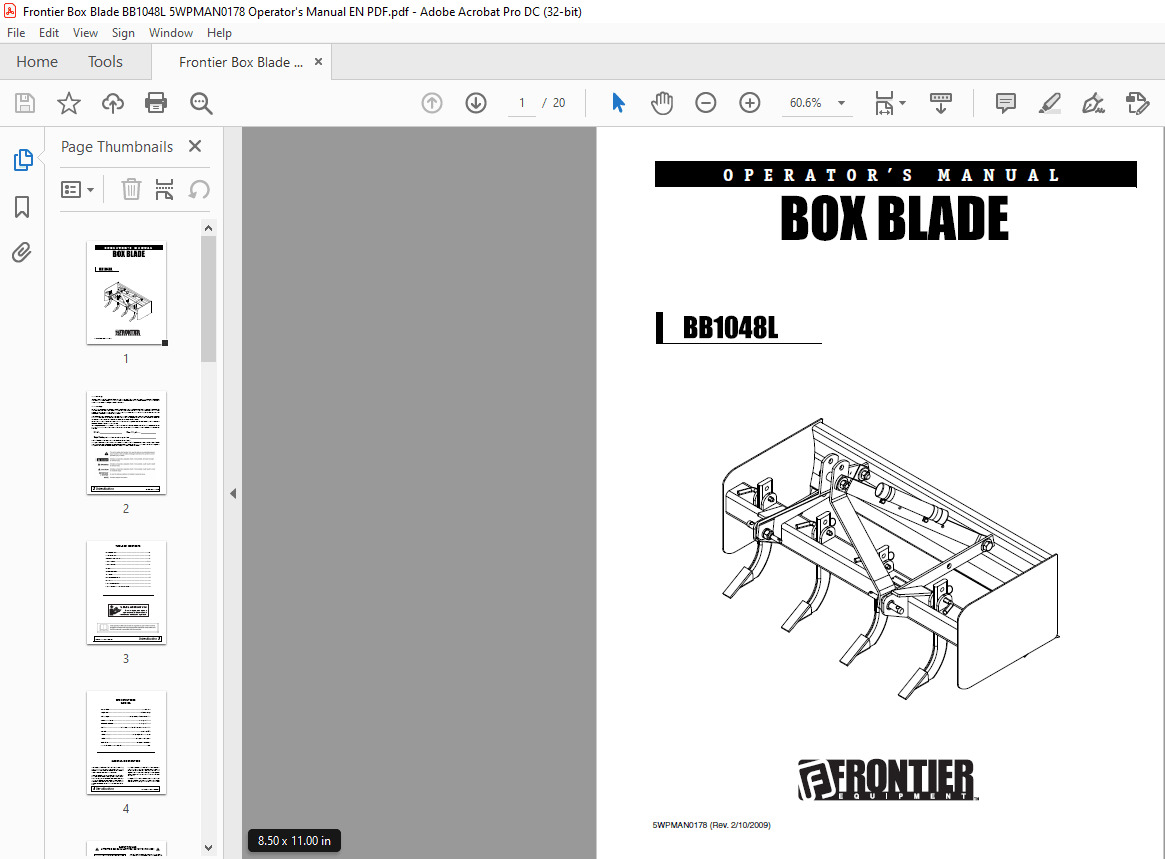Open the Bookmarks panel

point(21,206)
